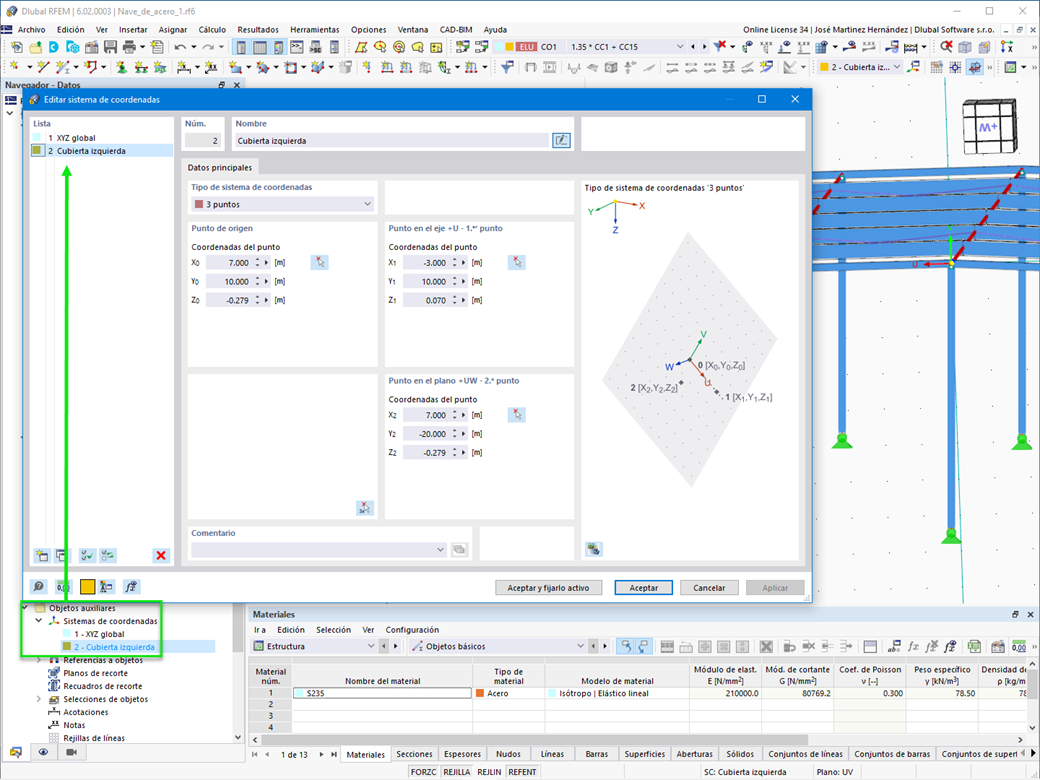Toggle FORZC snap mode in status bar
This screenshot has width=1040, height=780.
pyautogui.click(x=423, y=772)
